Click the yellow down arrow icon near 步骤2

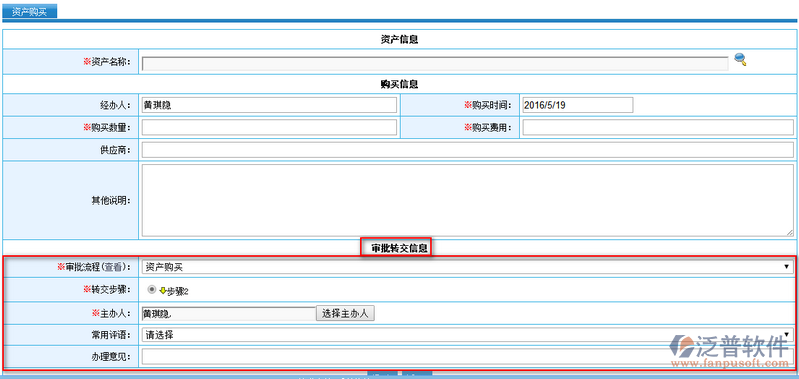click(x=163, y=290)
